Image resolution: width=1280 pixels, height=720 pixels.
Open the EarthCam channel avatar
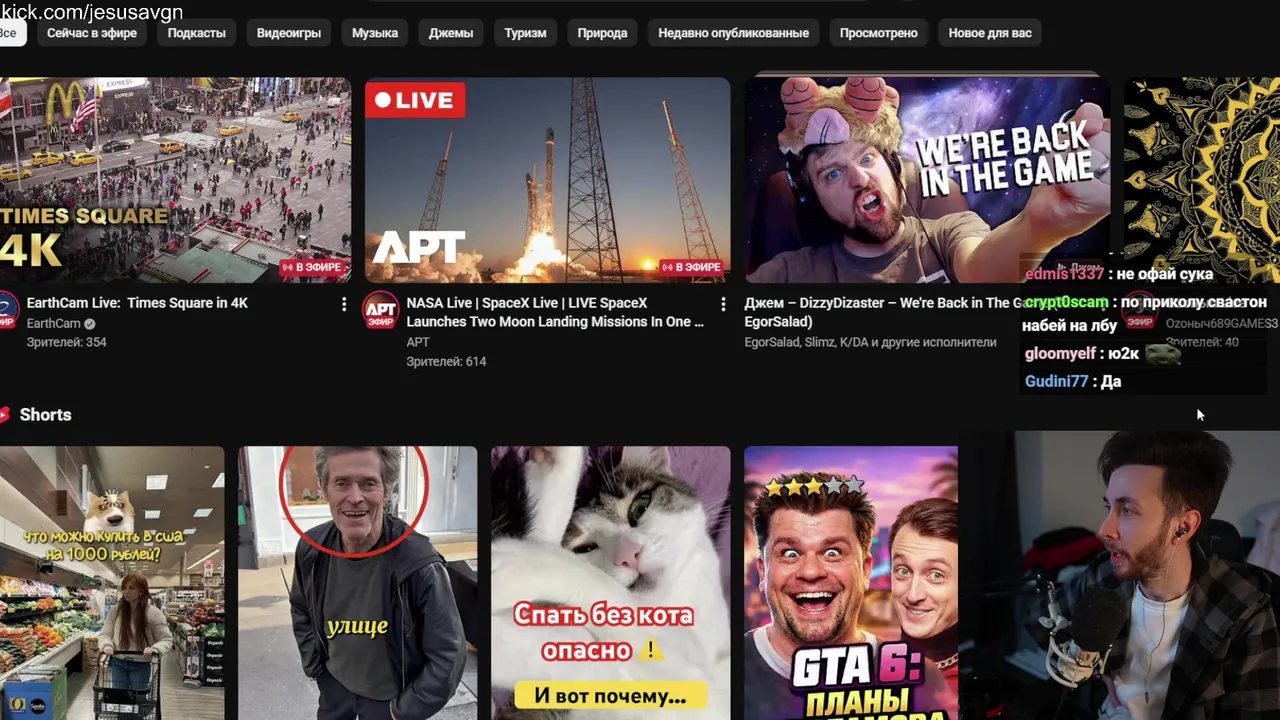(7, 311)
